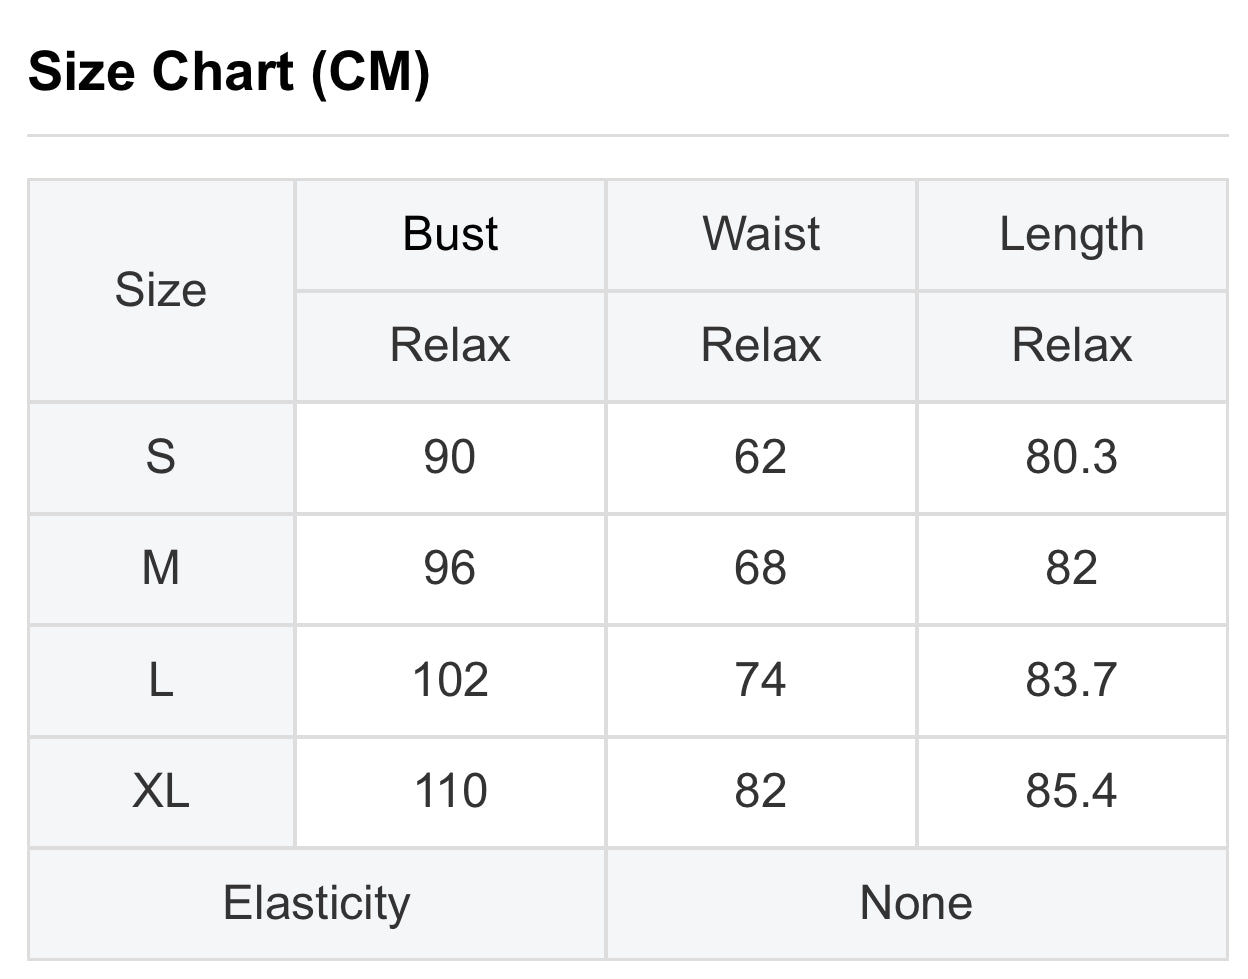The image size is (1248, 979).
Task: Click the bust value 110 cell
Action: (x=450, y=791)
